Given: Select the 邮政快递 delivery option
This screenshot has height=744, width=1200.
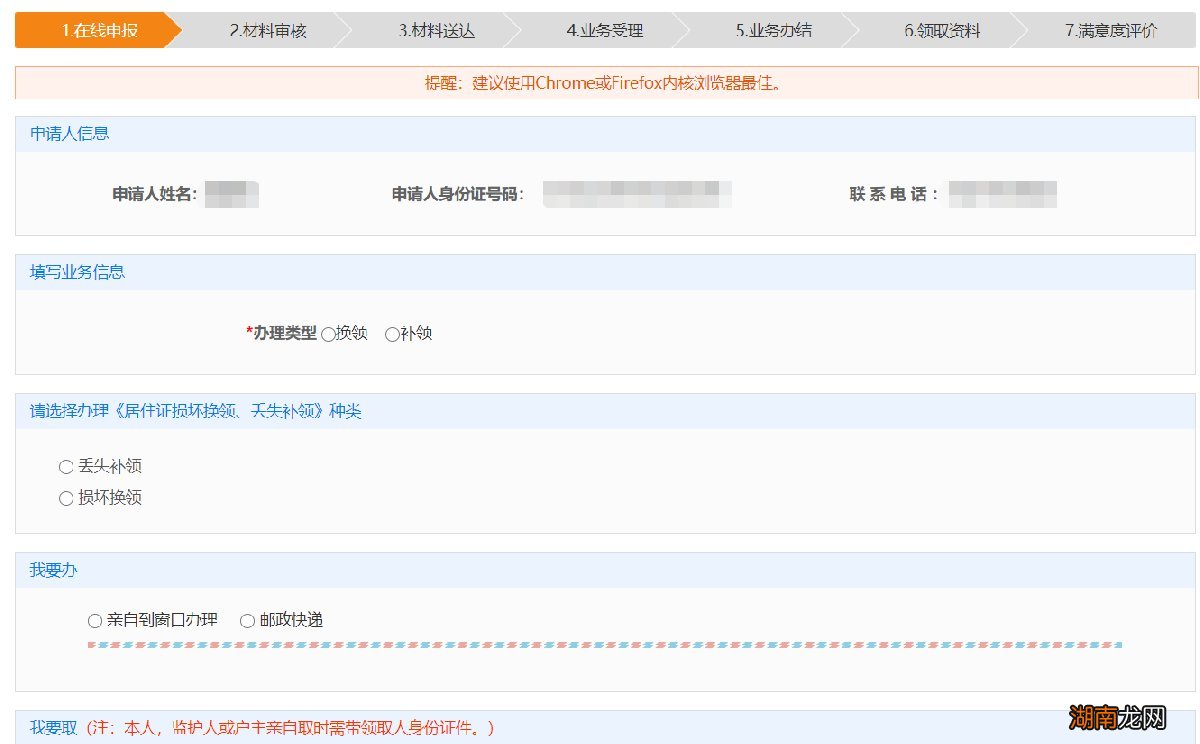Looking at the screenshot, I should (246, 620).
